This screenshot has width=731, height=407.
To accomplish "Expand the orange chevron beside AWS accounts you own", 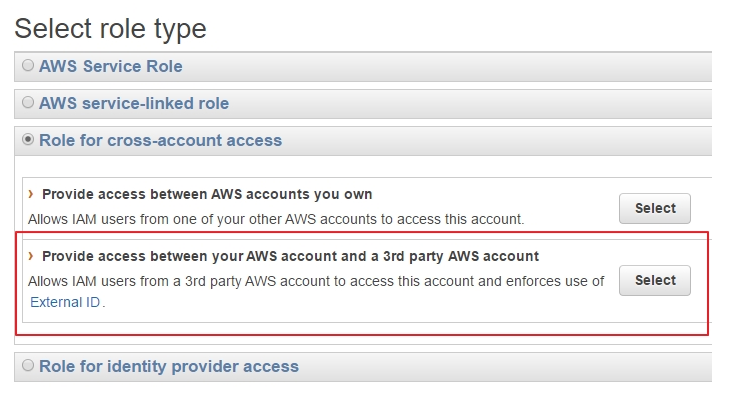I will pyautogui.click(x=31, y=193).
